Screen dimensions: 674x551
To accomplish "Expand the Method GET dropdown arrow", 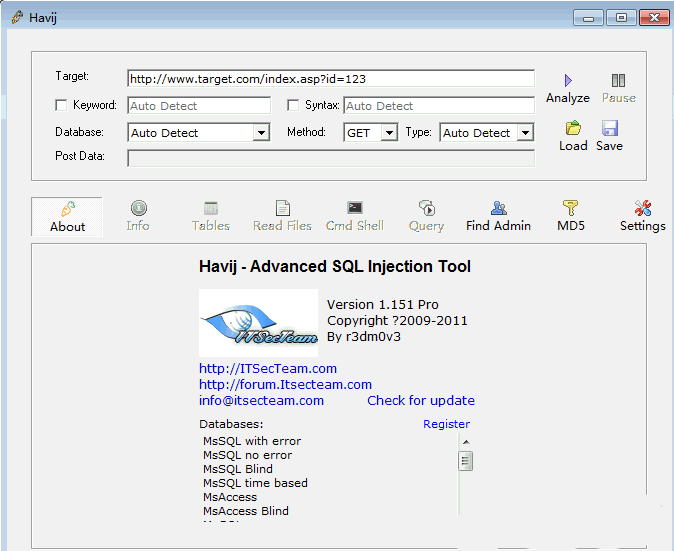I will coord(389,133).
